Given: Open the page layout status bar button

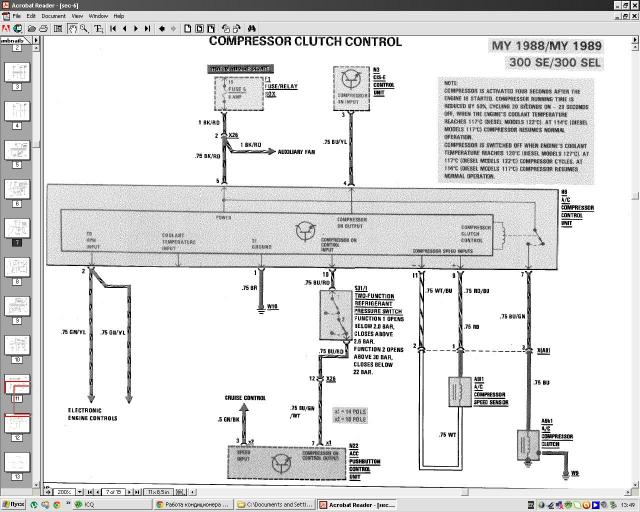Looking at the screenshot, I should pyautogui.click(x=180, y=492).
